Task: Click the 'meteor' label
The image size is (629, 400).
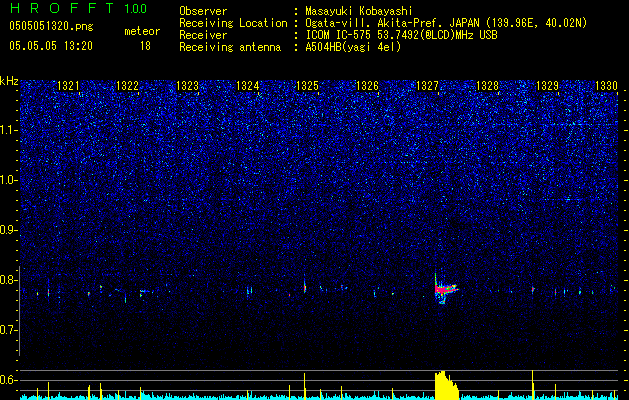Action: 142,31
